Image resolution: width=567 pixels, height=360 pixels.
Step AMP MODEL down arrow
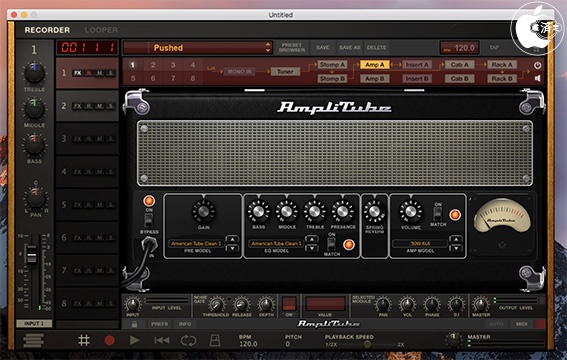[456, 248]
